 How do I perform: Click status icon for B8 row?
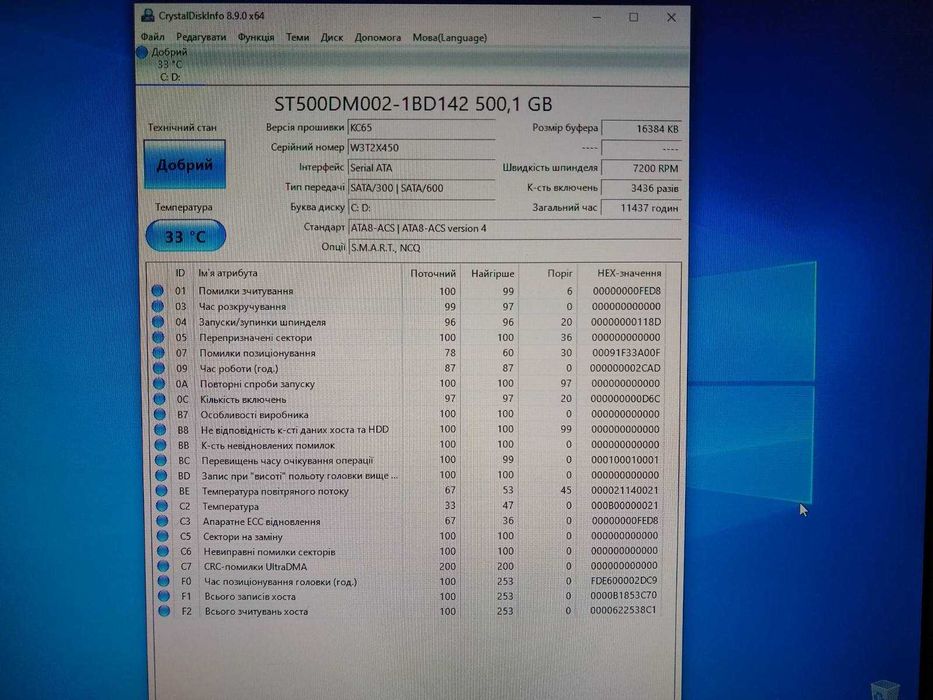tap(160, 429)
